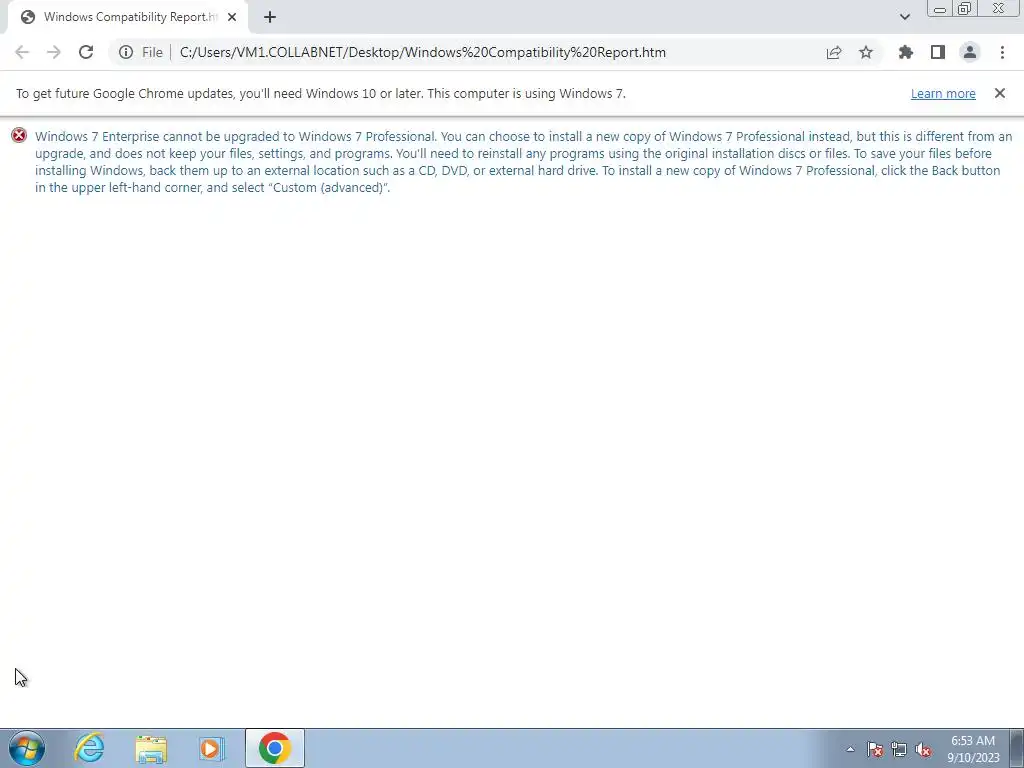Open Windows Media Player from taskbar
Screen dimensions: 1024x768
click(211, 748)
